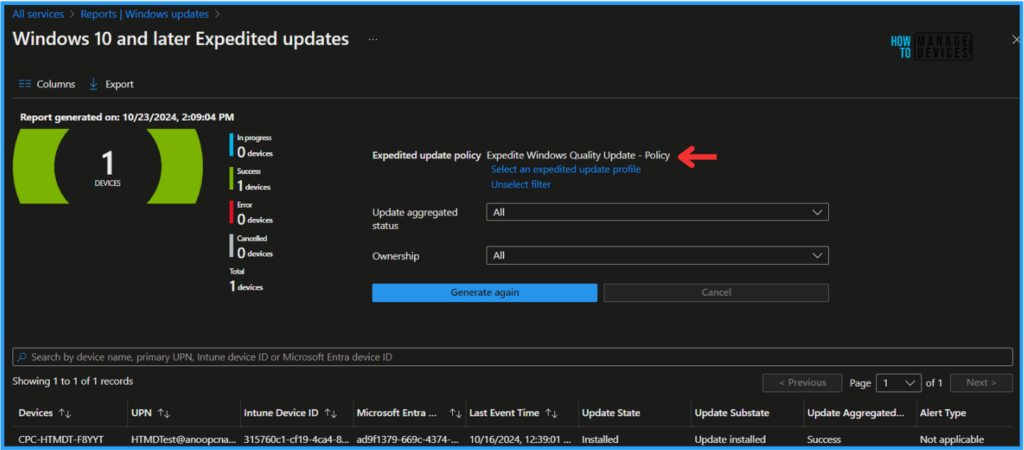The height and width of the screenshot is (450, 1024).
Task: Click the Total devices legend entry
Action: [x=246, y=280]
